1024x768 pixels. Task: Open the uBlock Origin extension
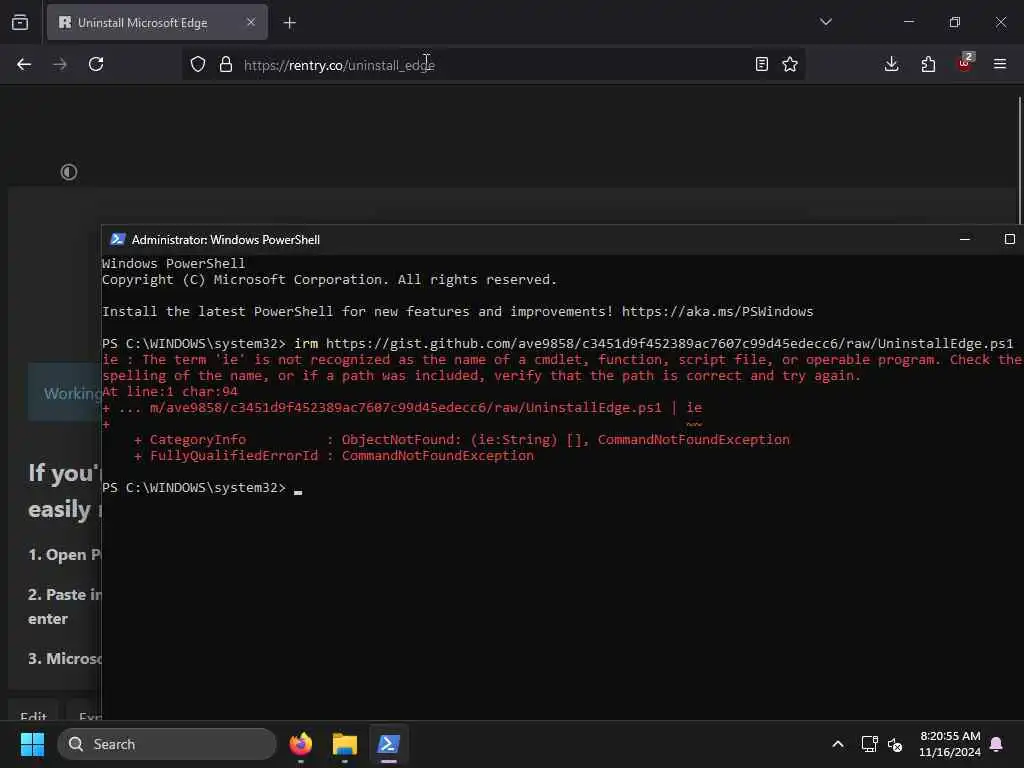(x=965, y=63)
